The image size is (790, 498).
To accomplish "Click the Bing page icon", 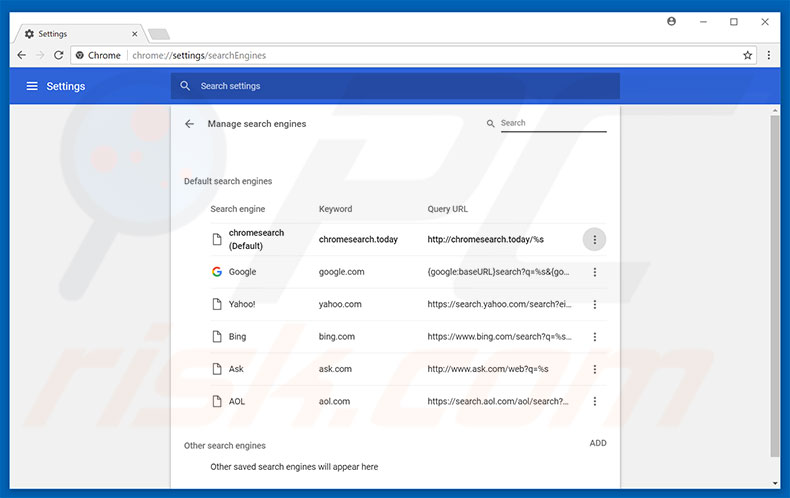I will pyautogui.click(x=217, y=337).
